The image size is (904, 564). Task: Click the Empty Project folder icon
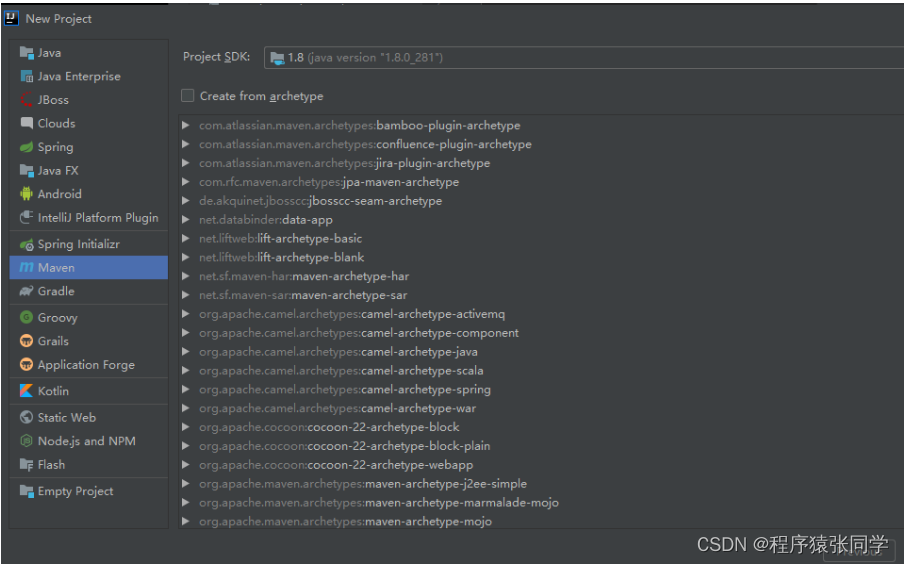(x=27, y=491)
